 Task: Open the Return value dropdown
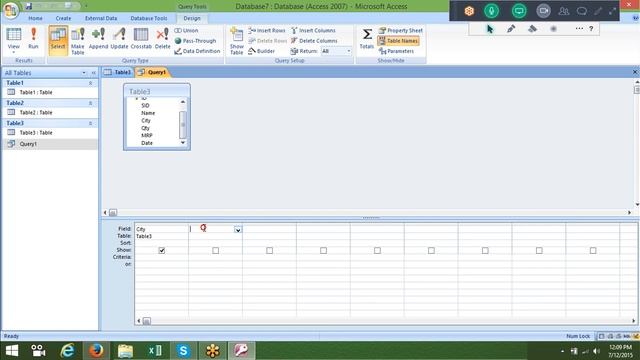coord(349,51)
